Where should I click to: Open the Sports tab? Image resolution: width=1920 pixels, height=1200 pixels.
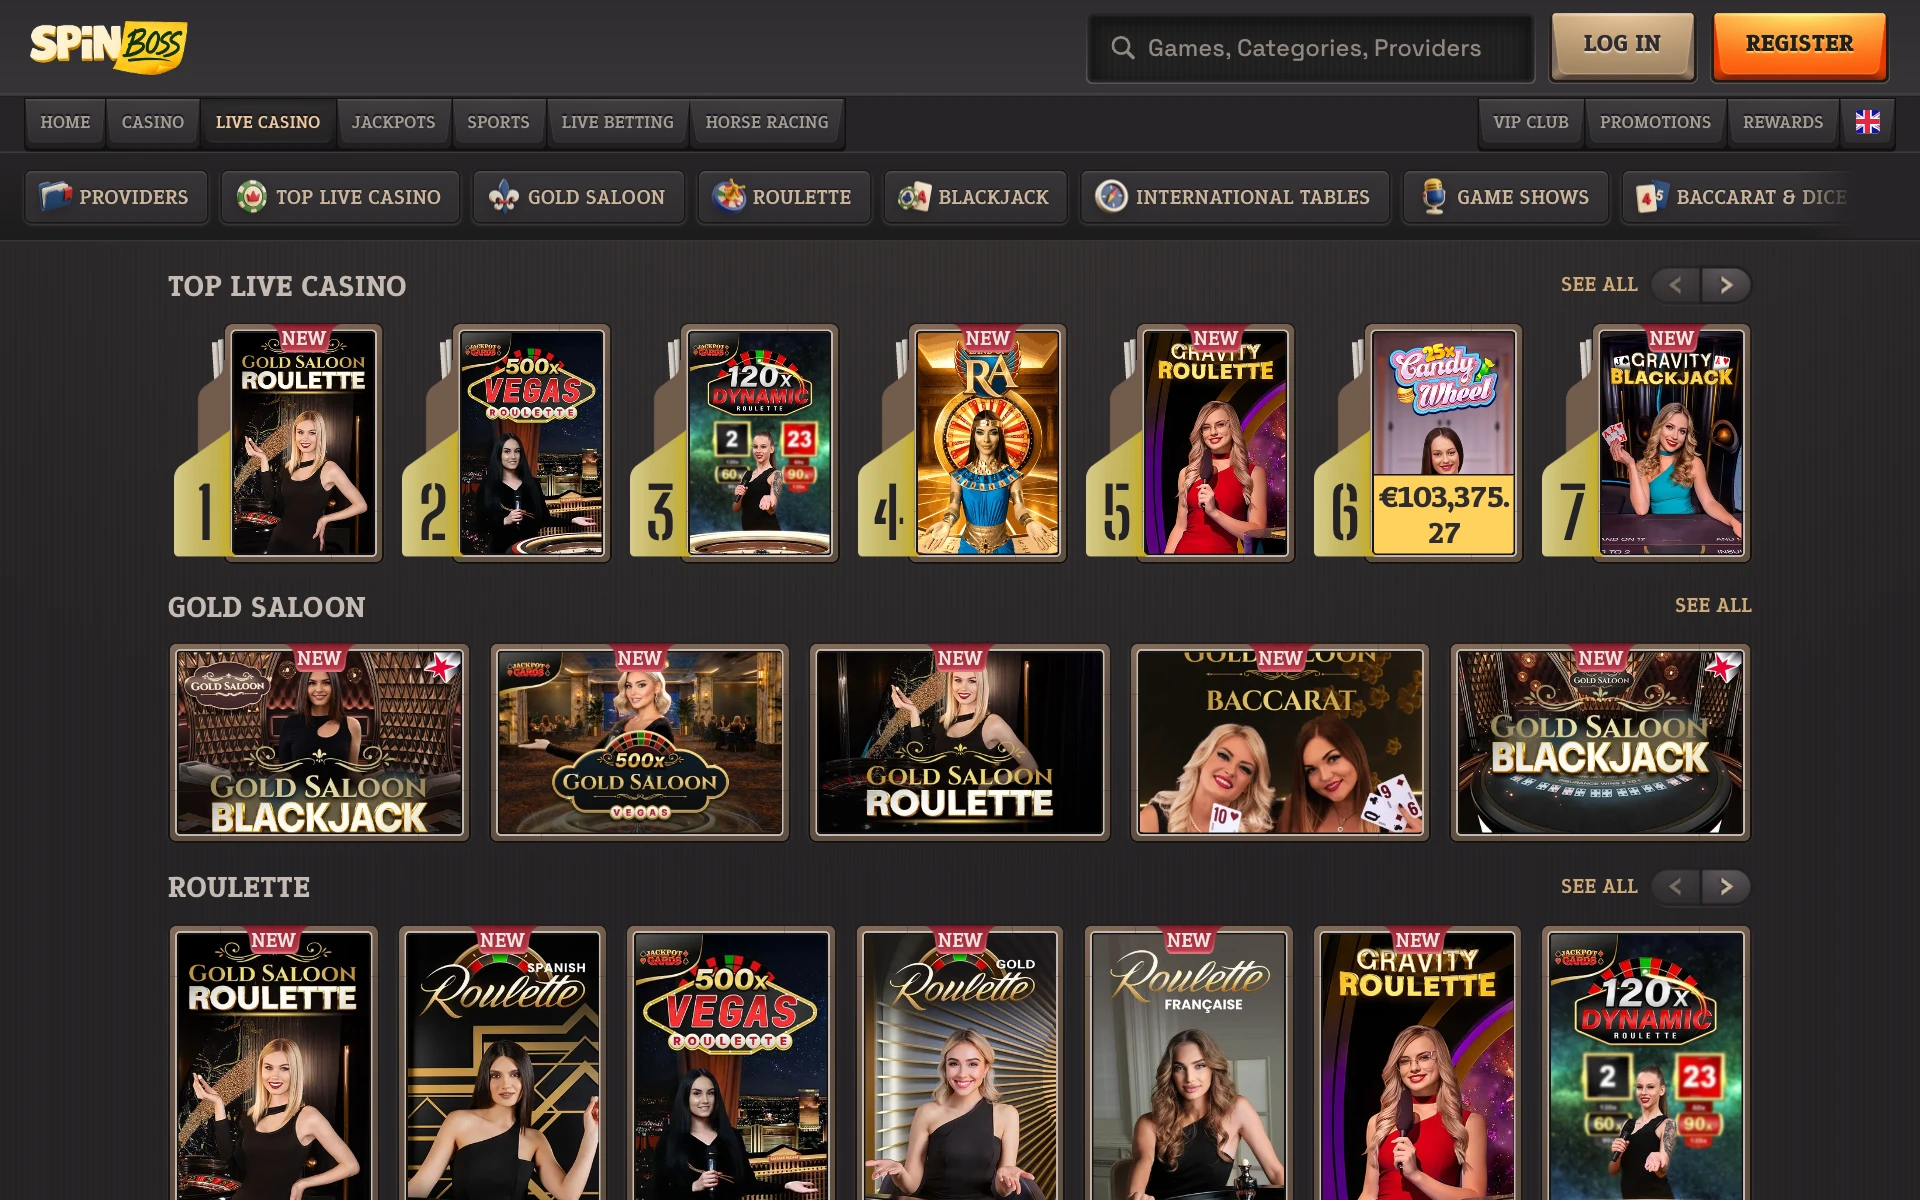click(x=498, y=122)
